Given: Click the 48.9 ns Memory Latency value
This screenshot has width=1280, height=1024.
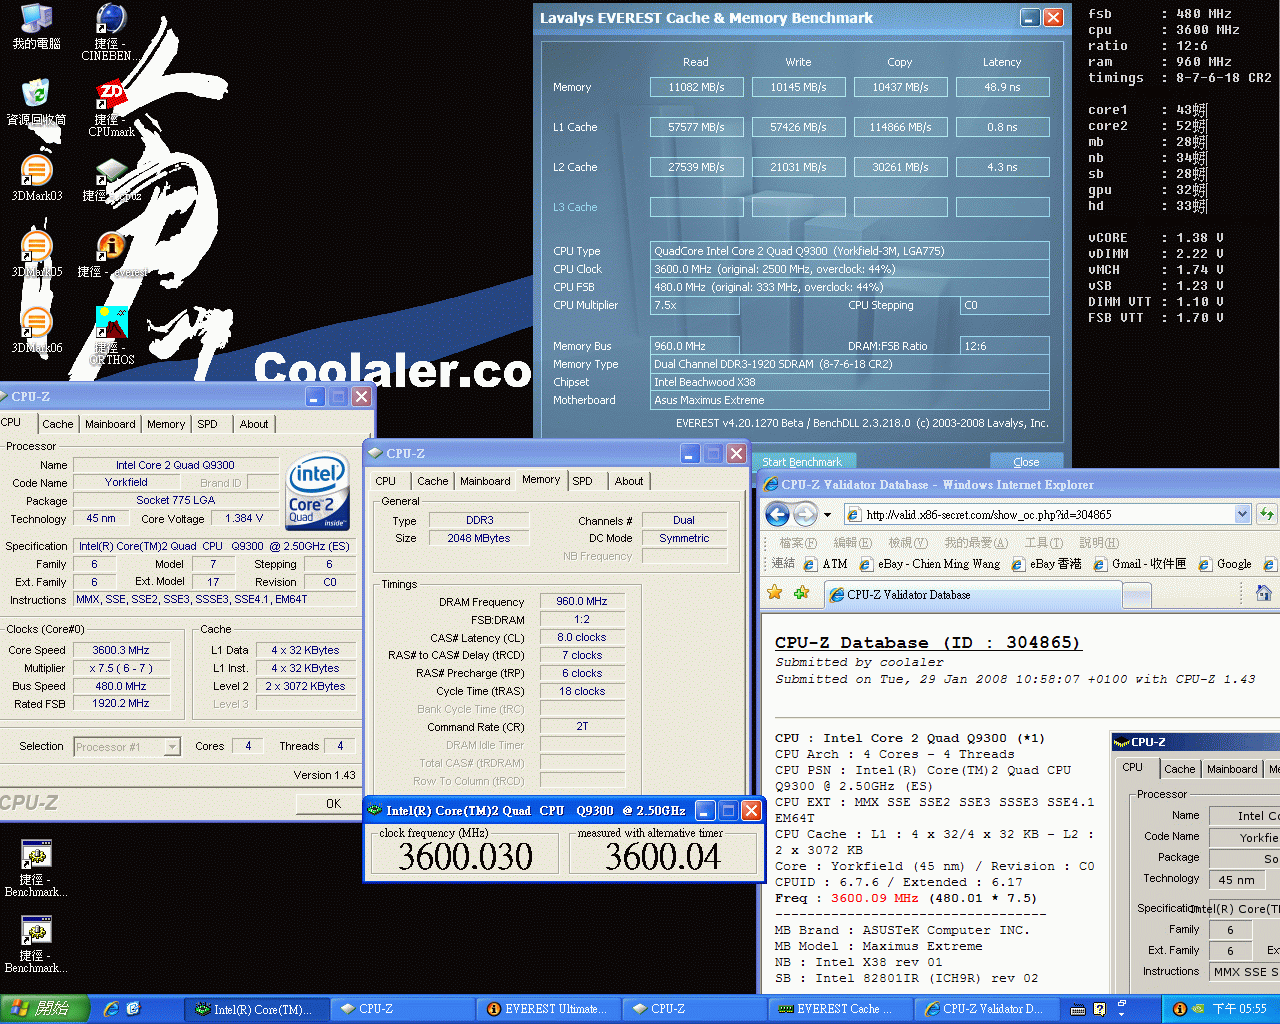Looking at the screenshot, I should point(1002,87).
